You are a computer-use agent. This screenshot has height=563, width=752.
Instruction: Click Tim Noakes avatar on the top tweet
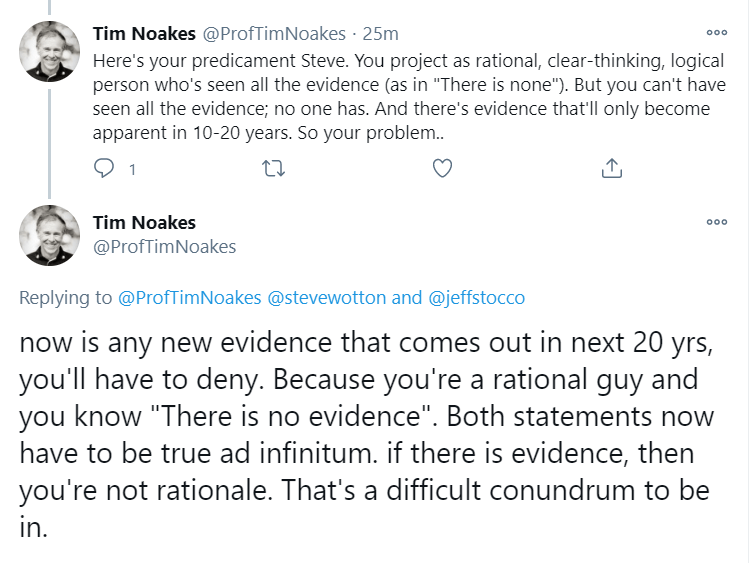50,52
